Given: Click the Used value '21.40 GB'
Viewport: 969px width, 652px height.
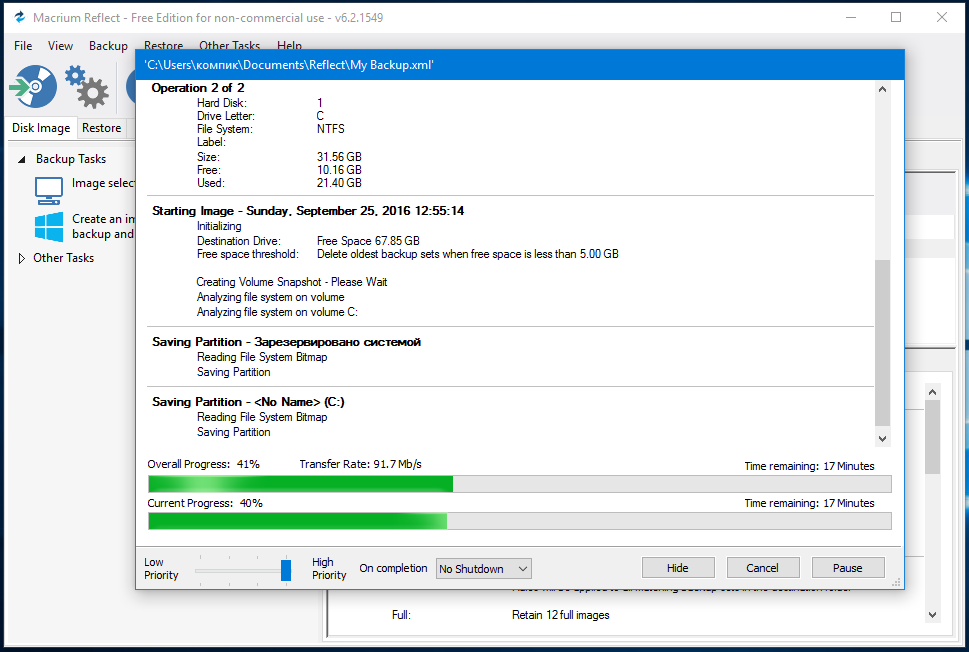Looking at the screenshot, I should point(339,183).
